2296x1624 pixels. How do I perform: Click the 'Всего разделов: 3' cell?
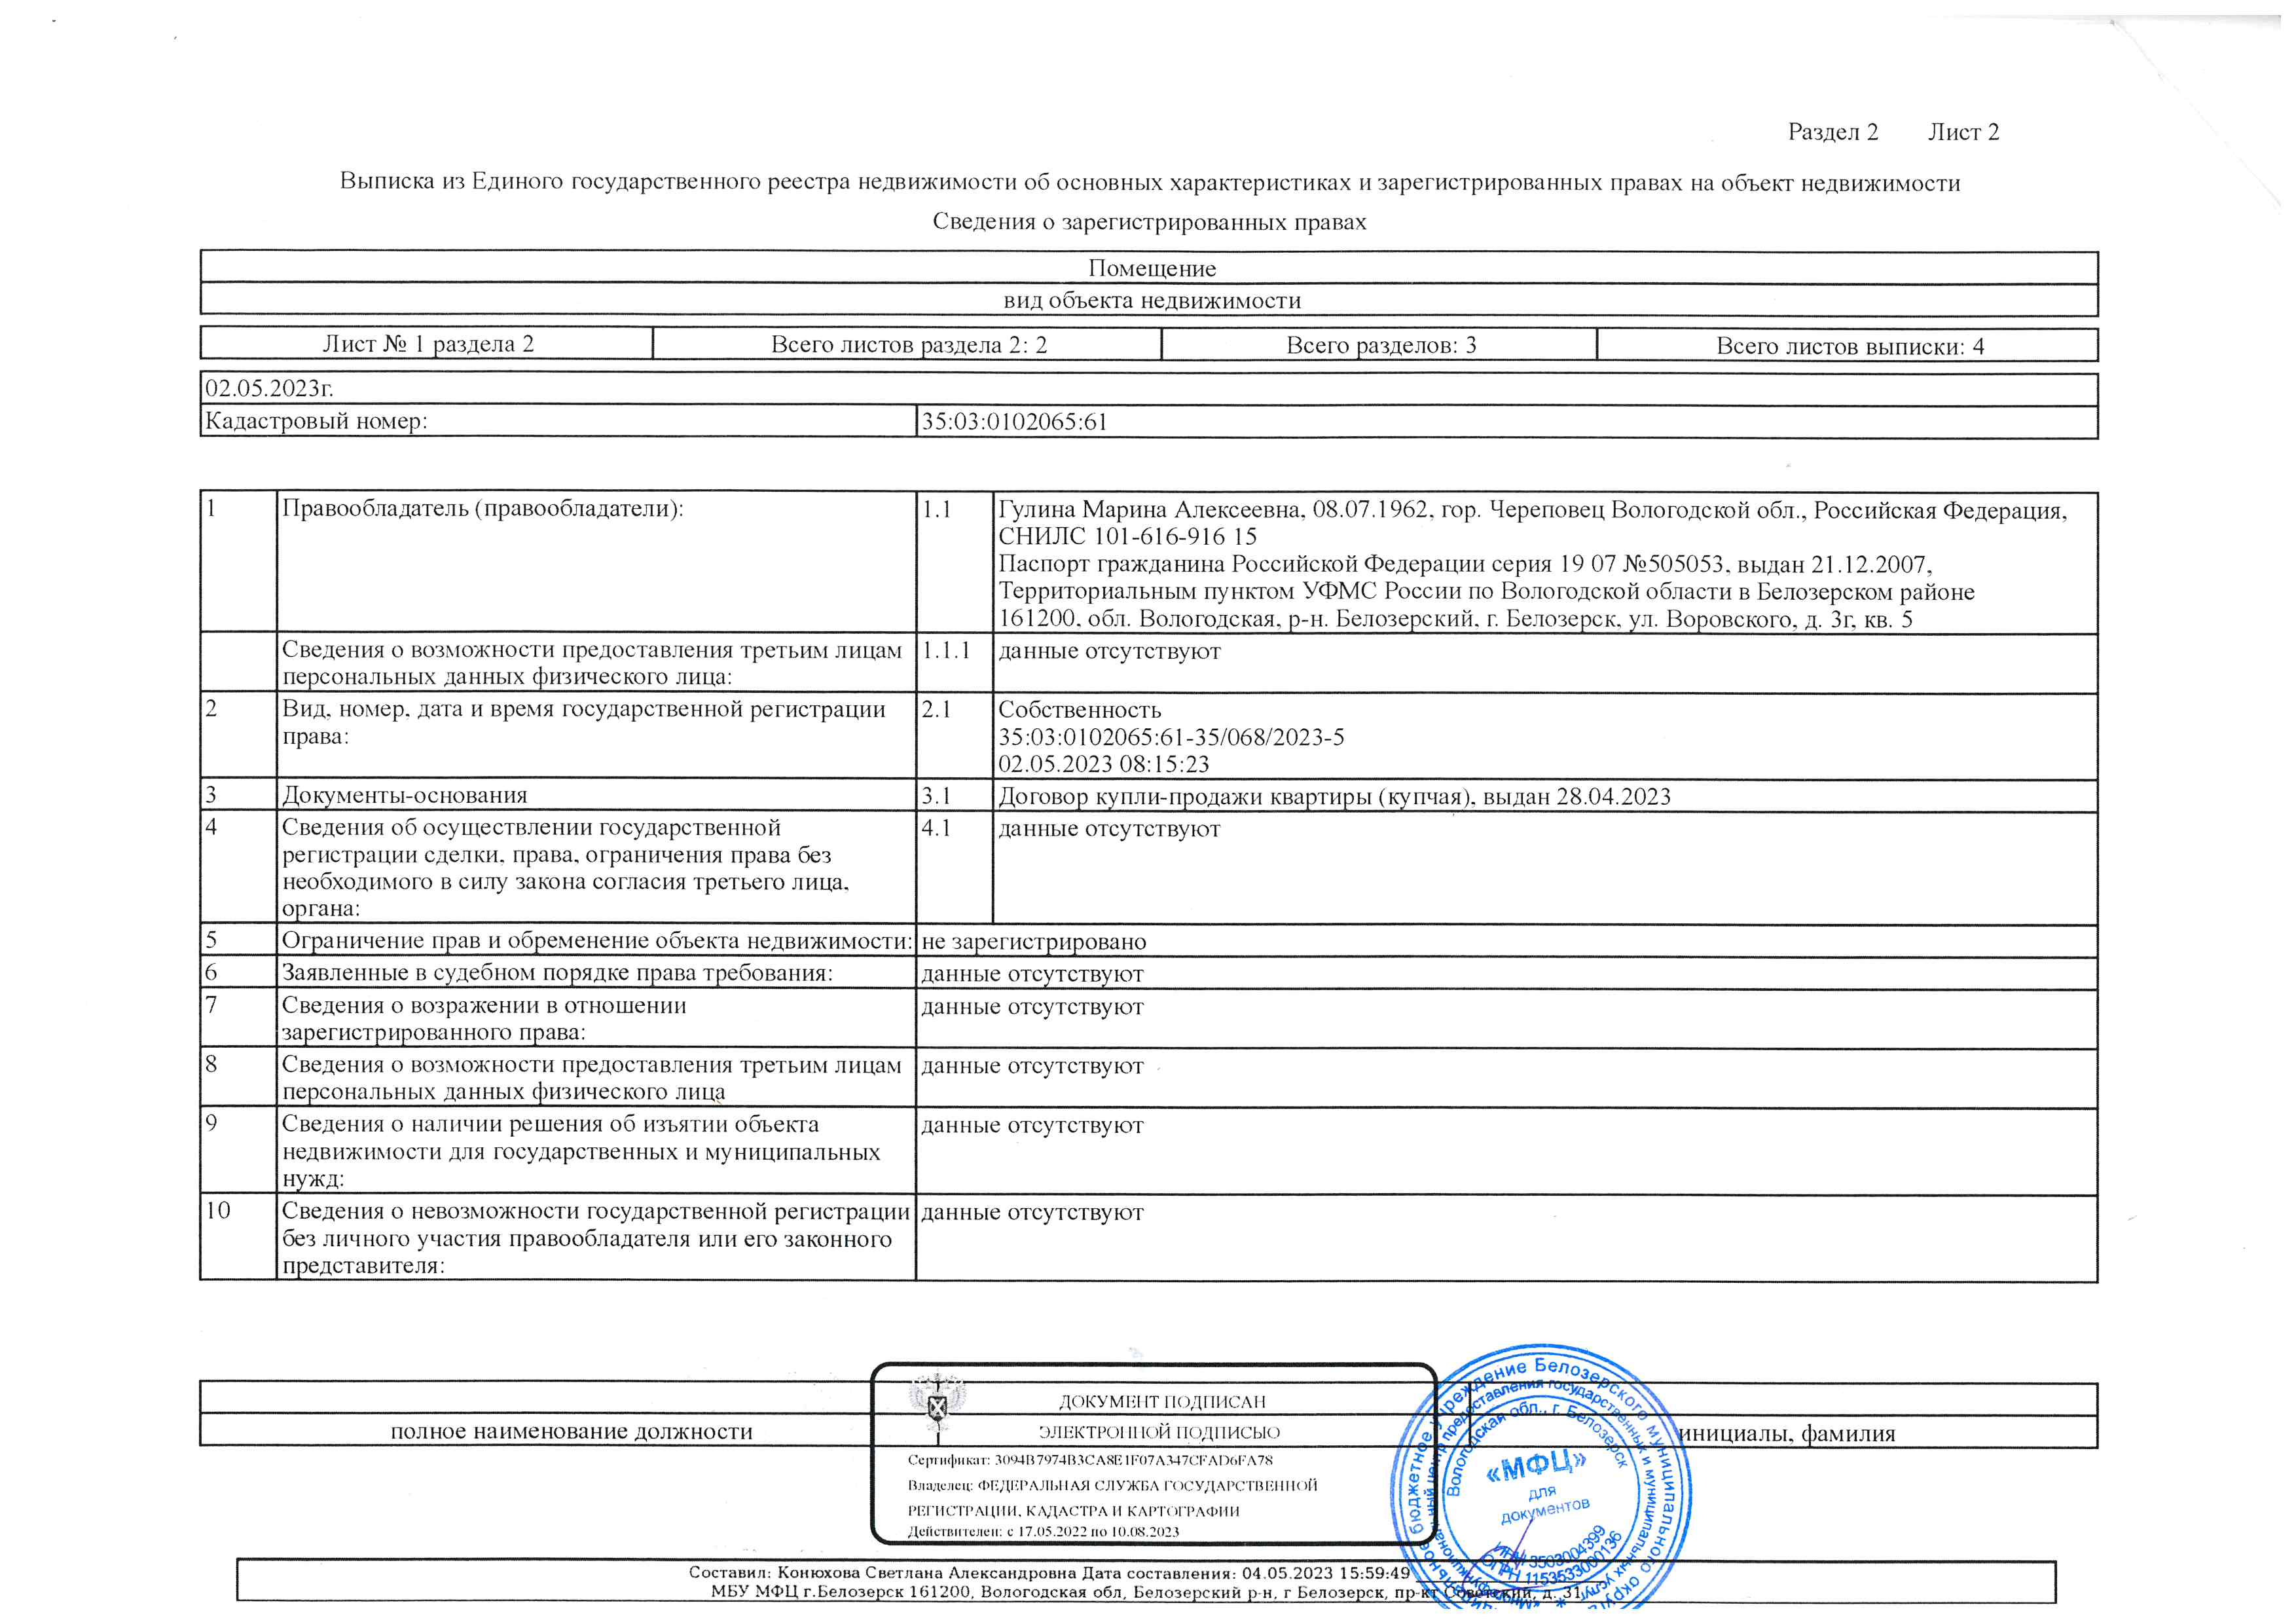1380,346
